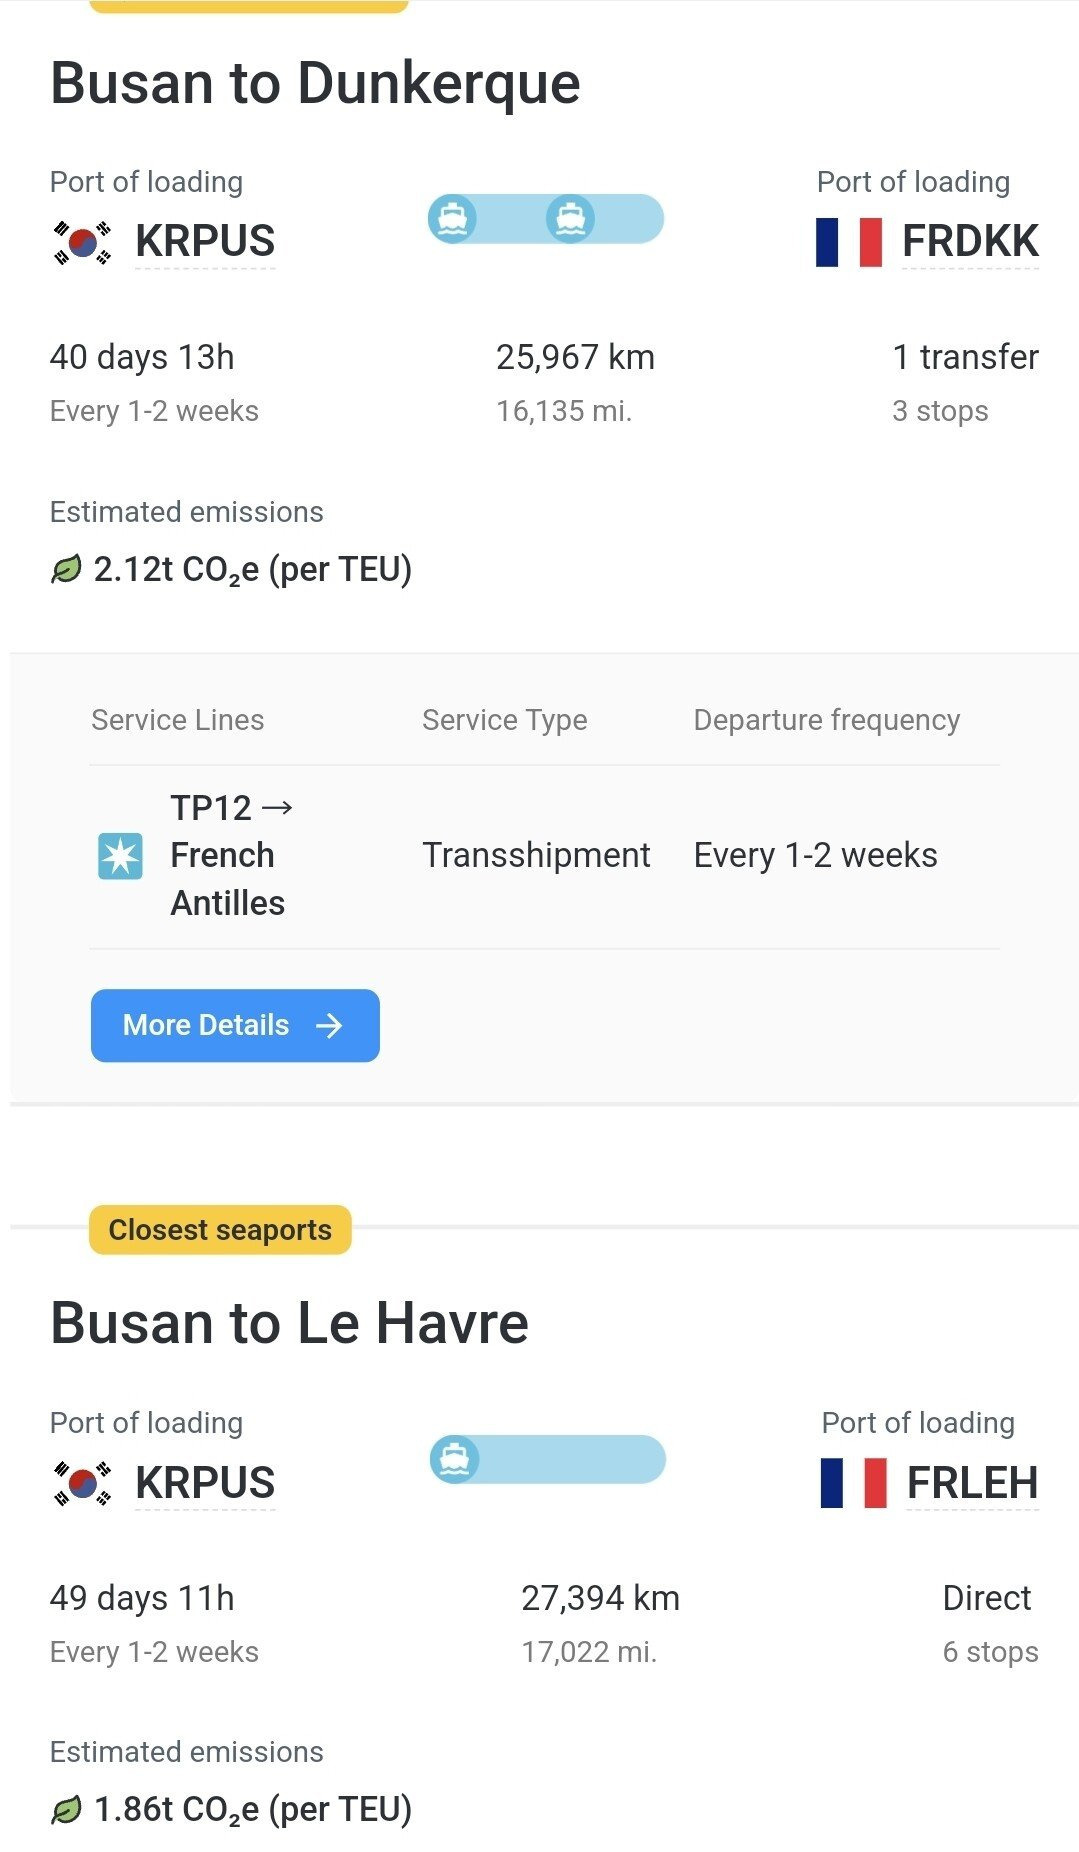
Task: Open More Details for the TP12 service
Action: click(x=235, y=1025)
